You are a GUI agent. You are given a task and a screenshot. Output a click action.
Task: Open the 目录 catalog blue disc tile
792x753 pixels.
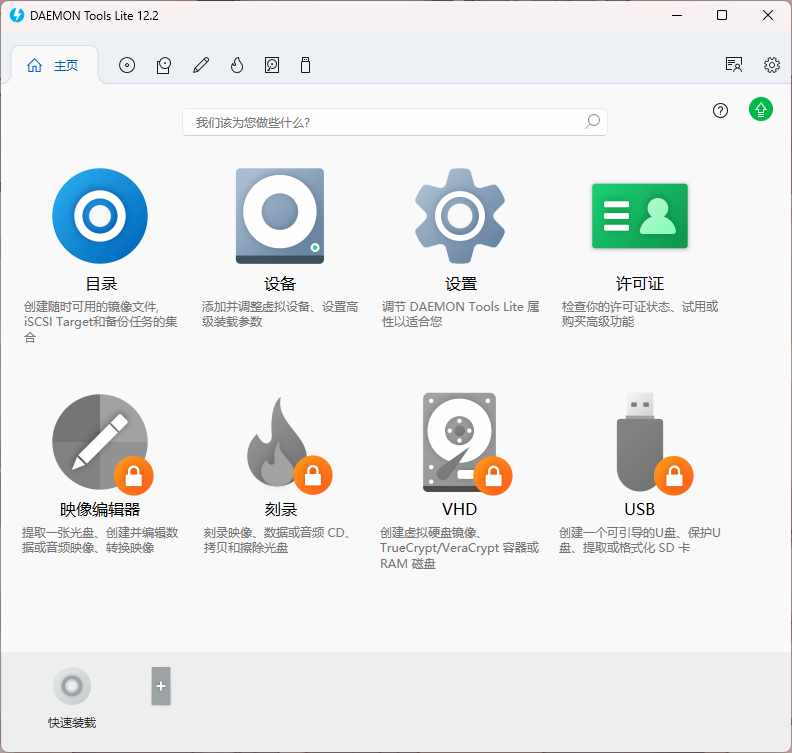(100, 216)
